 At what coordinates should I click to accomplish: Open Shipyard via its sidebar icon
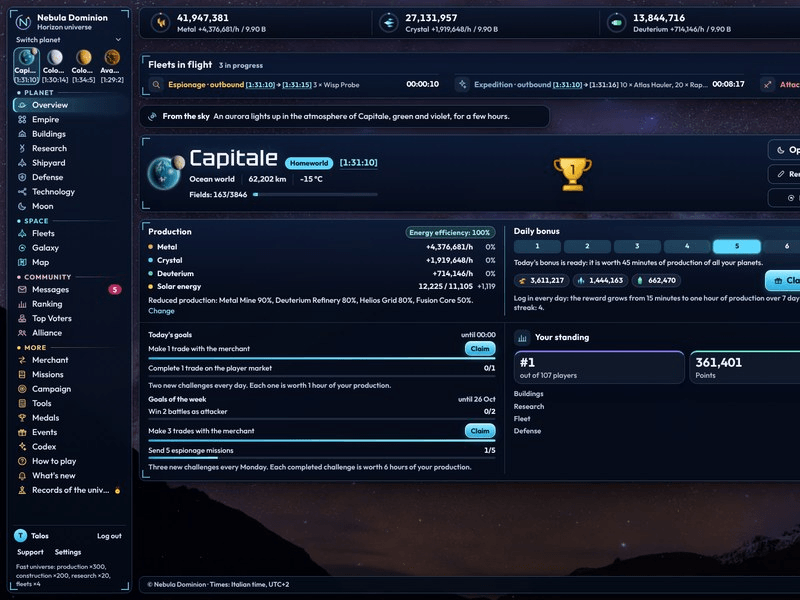(x=22, y=163)
